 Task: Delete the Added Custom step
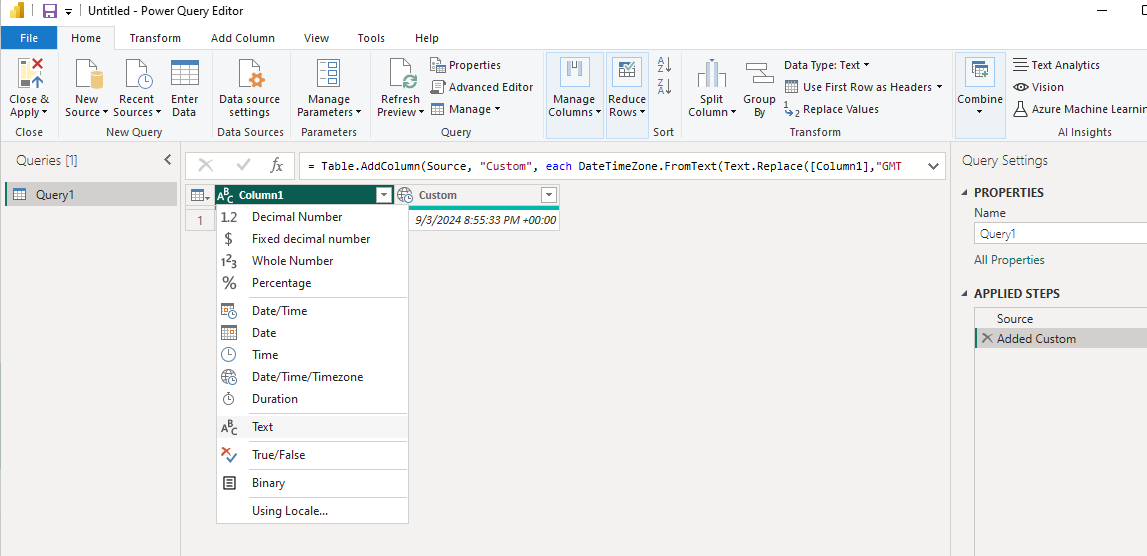pyautogui.click(x=987, y=338)
